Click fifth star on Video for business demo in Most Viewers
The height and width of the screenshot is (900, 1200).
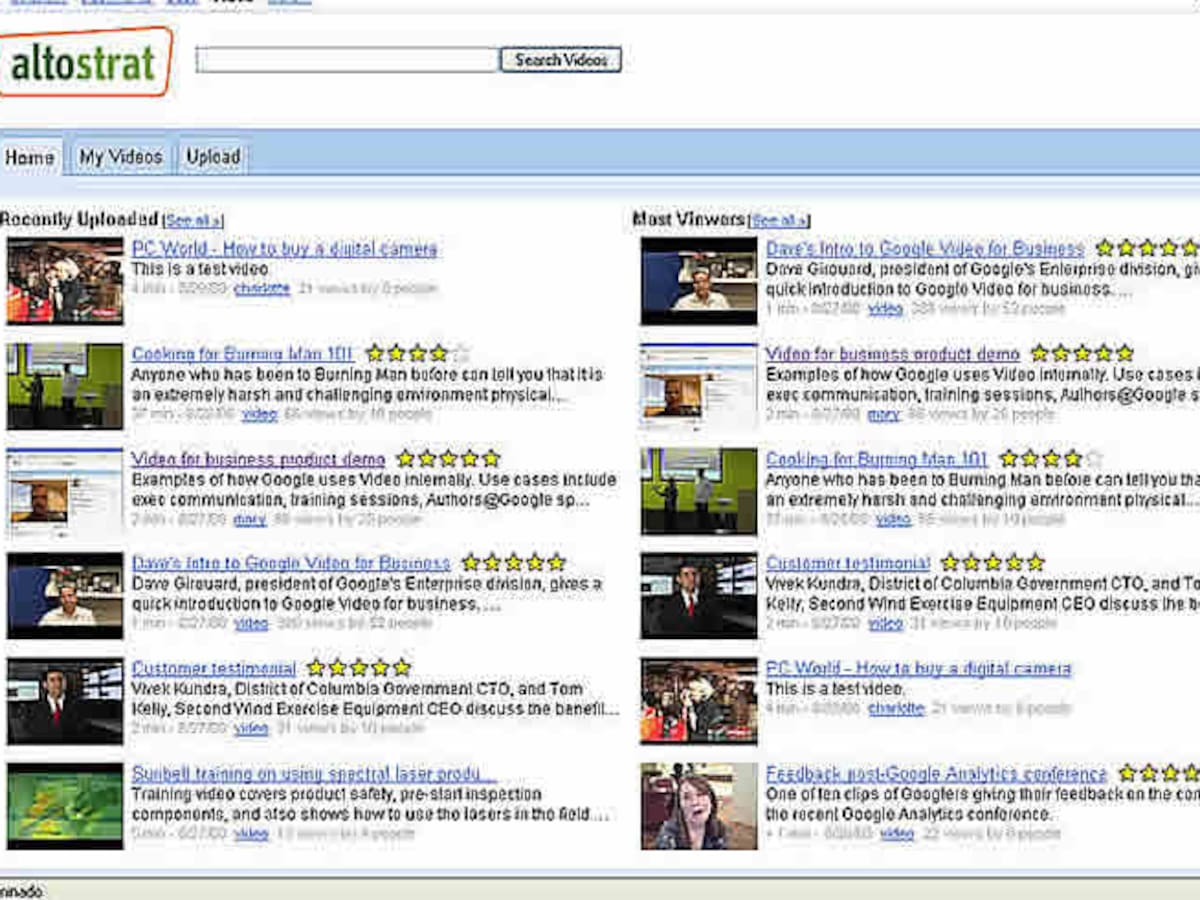(x=1125, y=354)
